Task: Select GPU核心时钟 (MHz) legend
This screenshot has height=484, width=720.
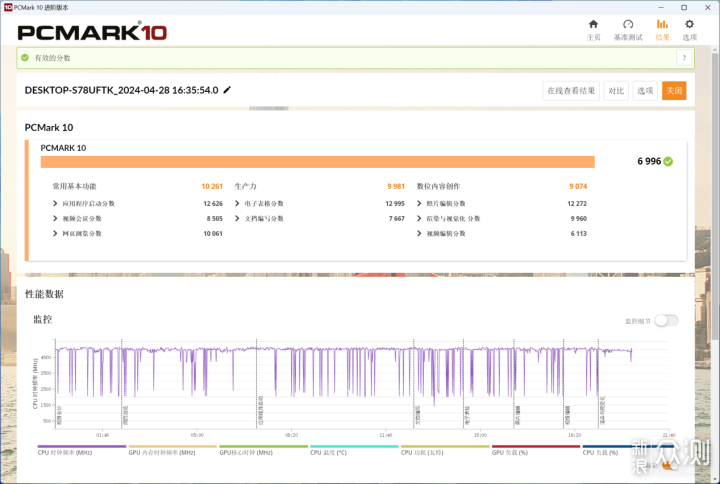Action: pos(264,450)
